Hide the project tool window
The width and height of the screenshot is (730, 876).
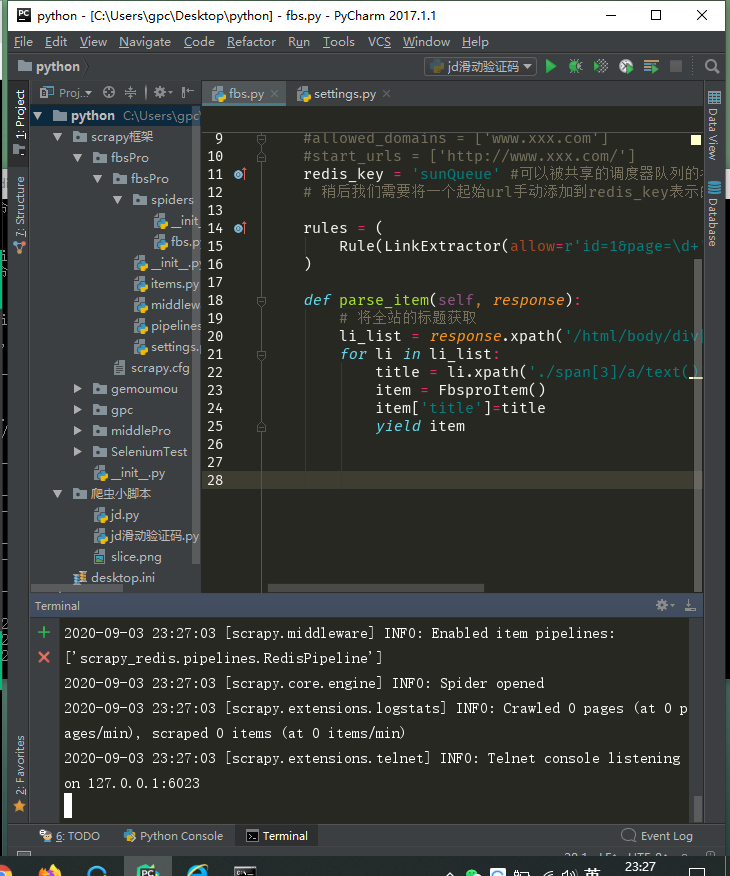[x=188, y=92]
